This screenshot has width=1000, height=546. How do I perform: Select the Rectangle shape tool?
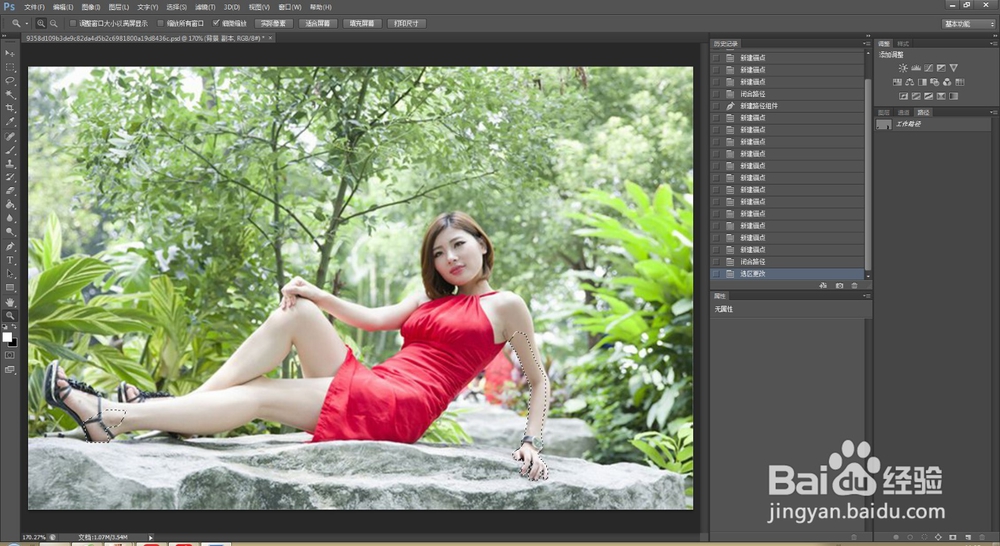point(10,288)
